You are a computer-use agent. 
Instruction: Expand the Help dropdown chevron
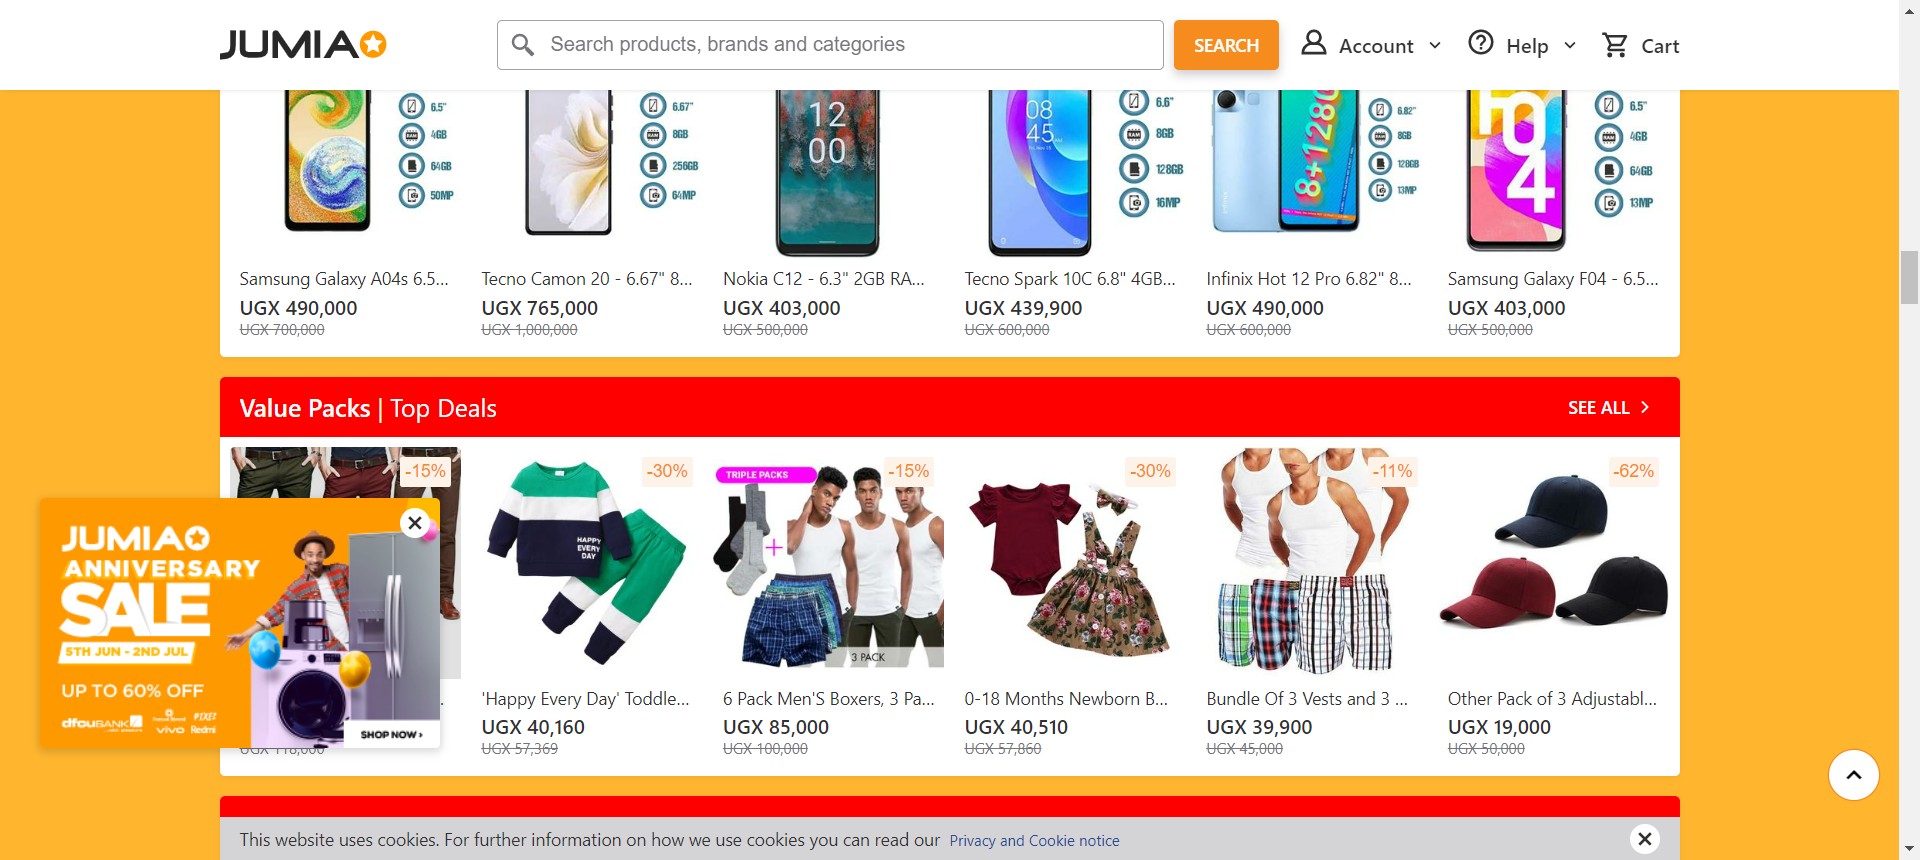tap(1570, 46)
